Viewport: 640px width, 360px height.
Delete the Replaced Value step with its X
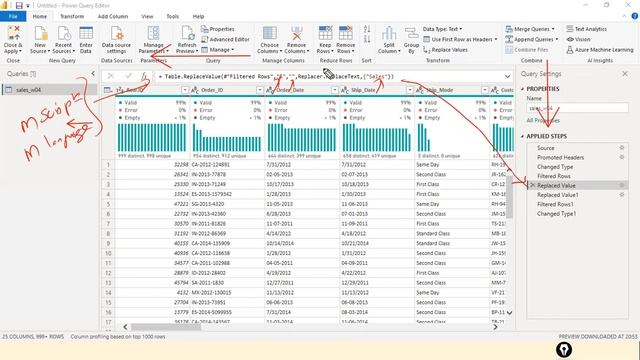[x=532, y=185]
